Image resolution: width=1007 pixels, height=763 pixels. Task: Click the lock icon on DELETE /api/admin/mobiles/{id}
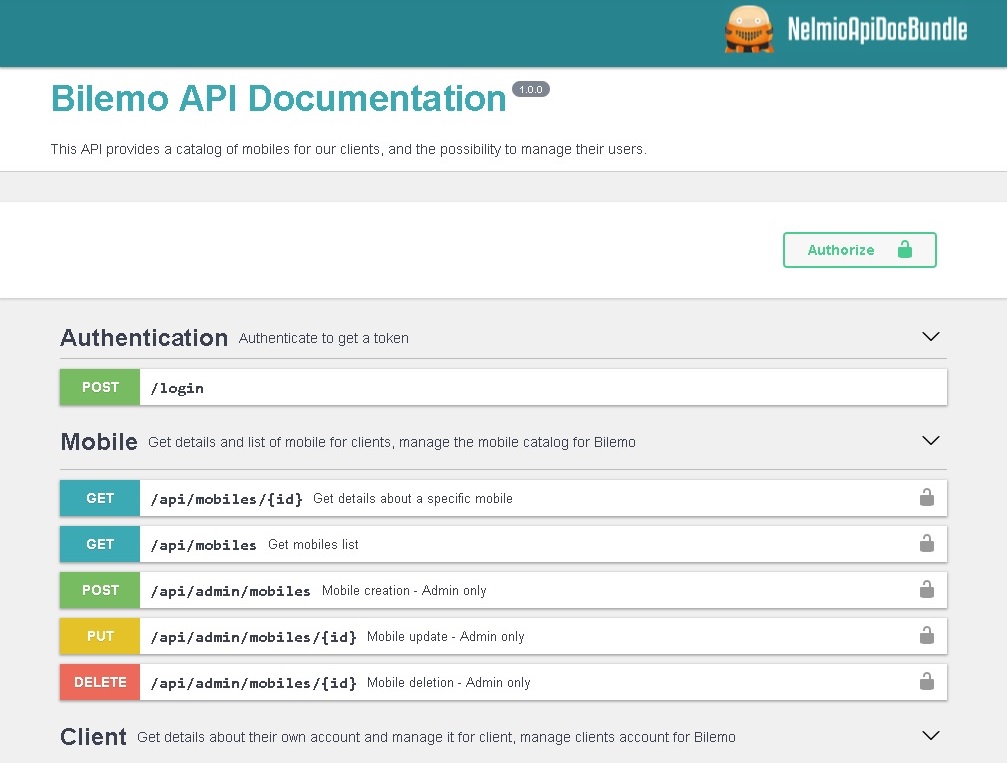926,681
